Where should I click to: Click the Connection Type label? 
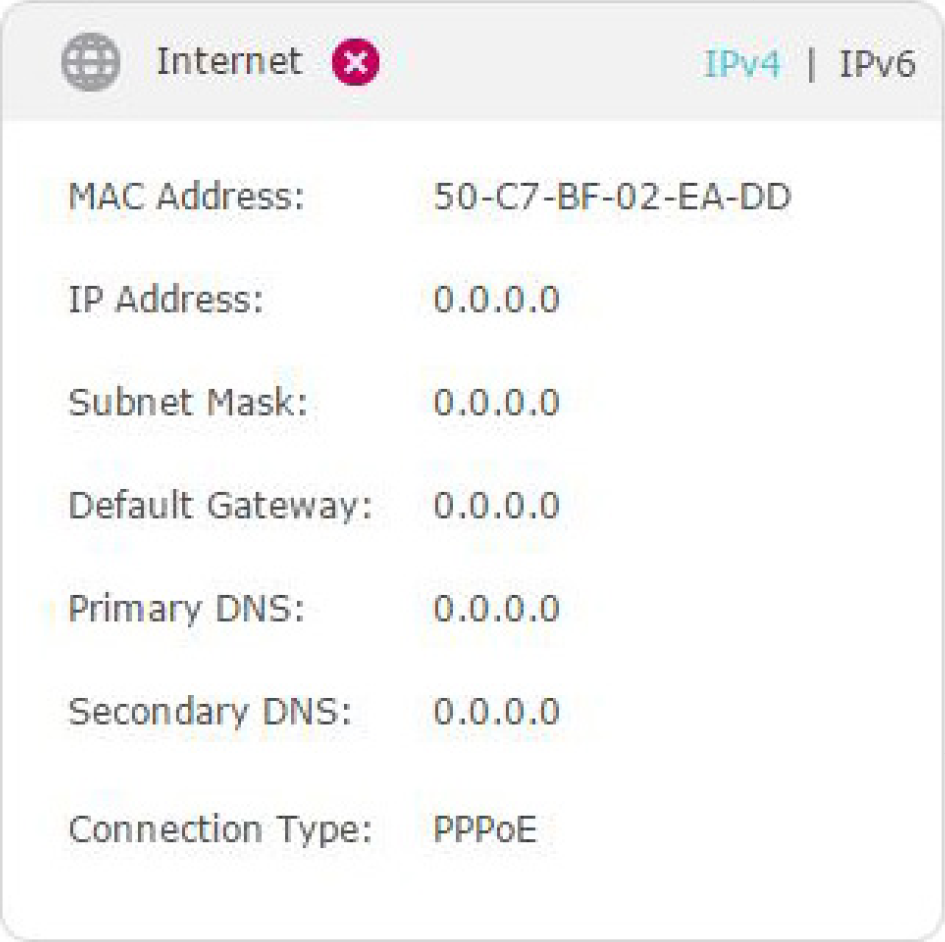(x=221, y=831)
